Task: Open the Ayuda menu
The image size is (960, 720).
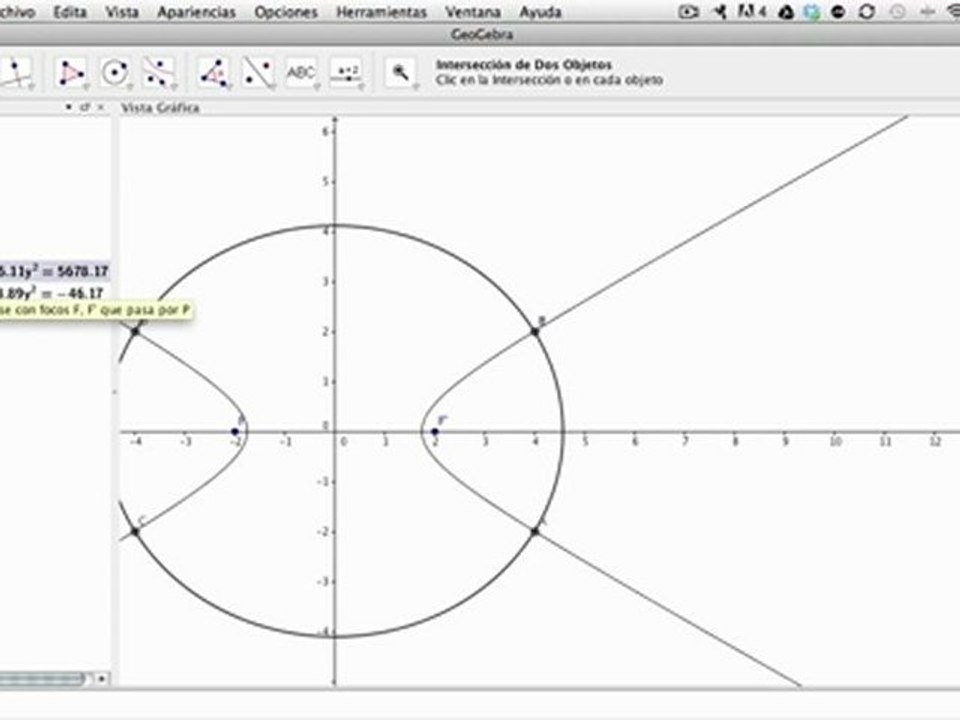Action: click(x=540, y=12)
